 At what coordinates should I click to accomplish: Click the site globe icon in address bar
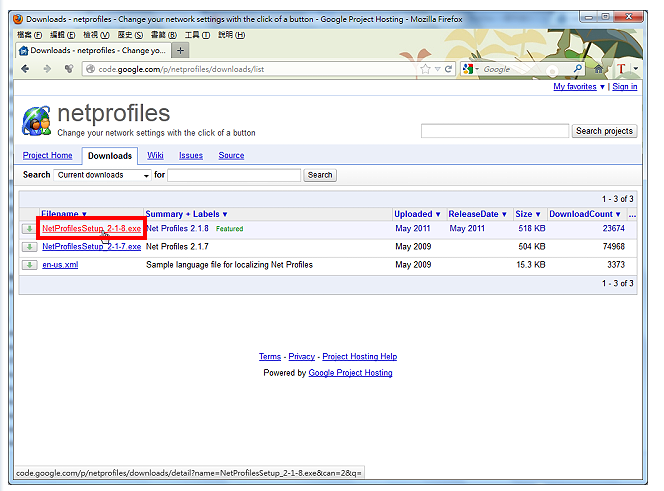[x=90, y=69]
